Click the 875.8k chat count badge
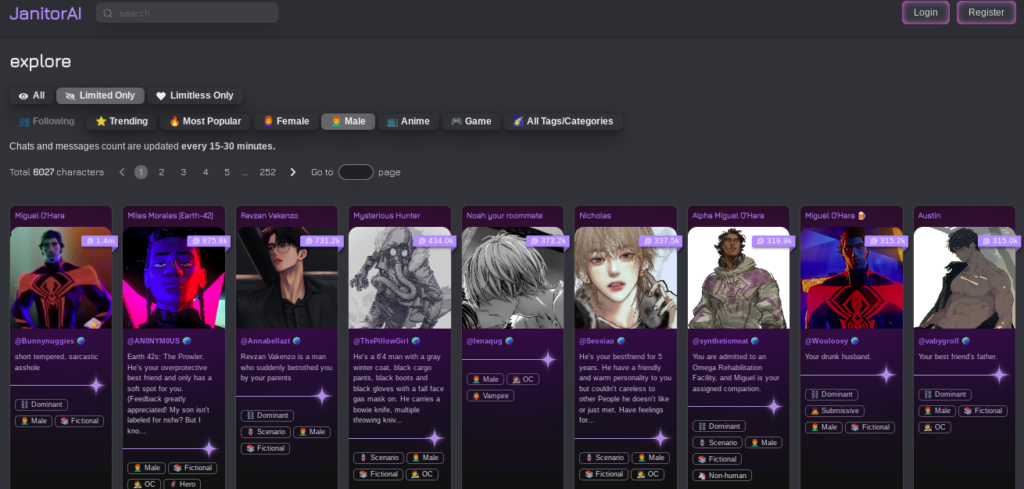The image size is (1024, 489). click(x=209, y=241)
